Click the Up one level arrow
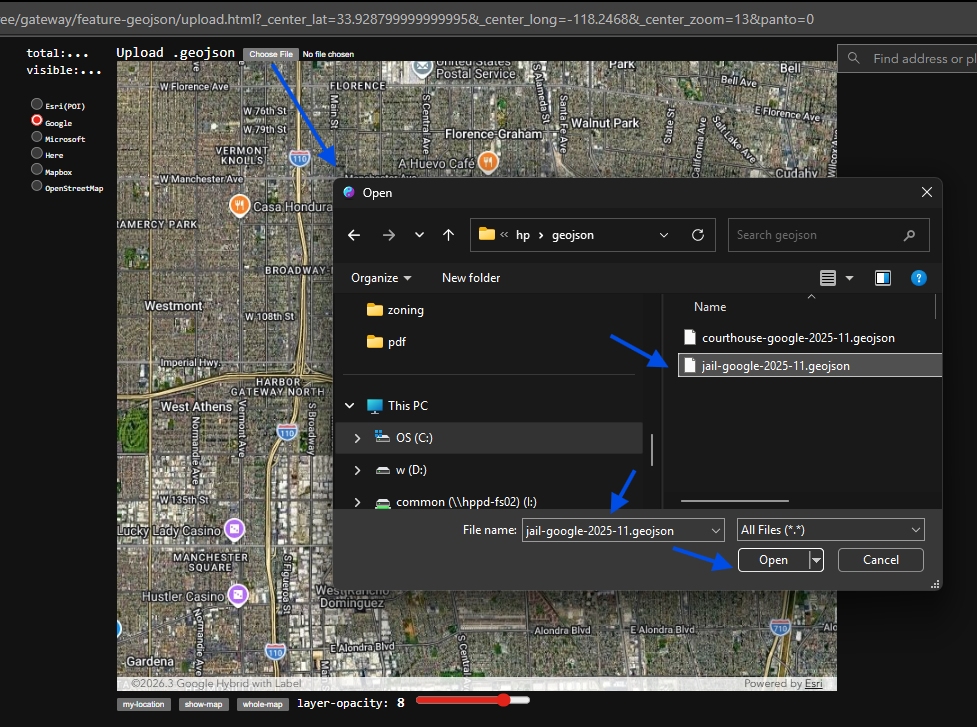Screen dimensions: 977x727 (x=448, y=235)
